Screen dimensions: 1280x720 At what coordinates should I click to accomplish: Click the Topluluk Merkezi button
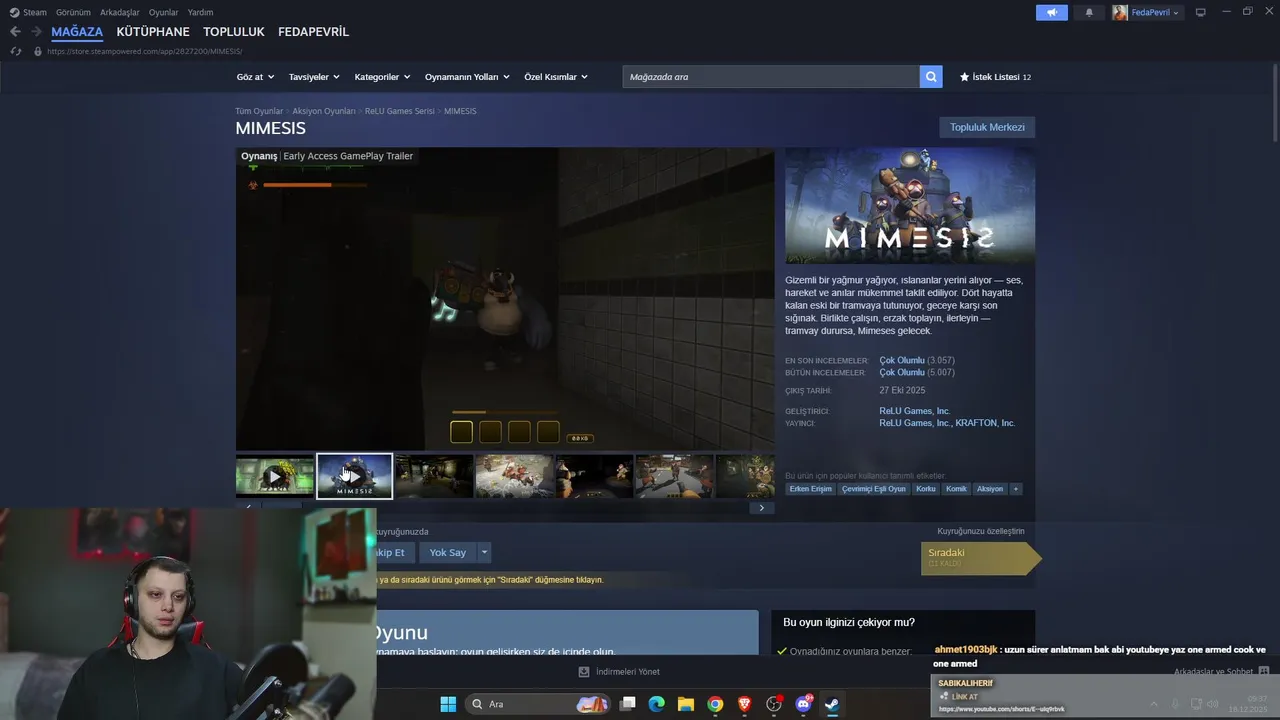pos(987,127)
